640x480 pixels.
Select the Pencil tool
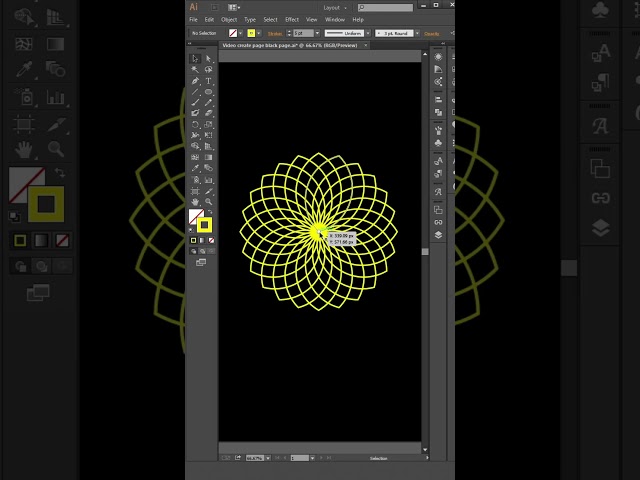[x=209, y=102]
